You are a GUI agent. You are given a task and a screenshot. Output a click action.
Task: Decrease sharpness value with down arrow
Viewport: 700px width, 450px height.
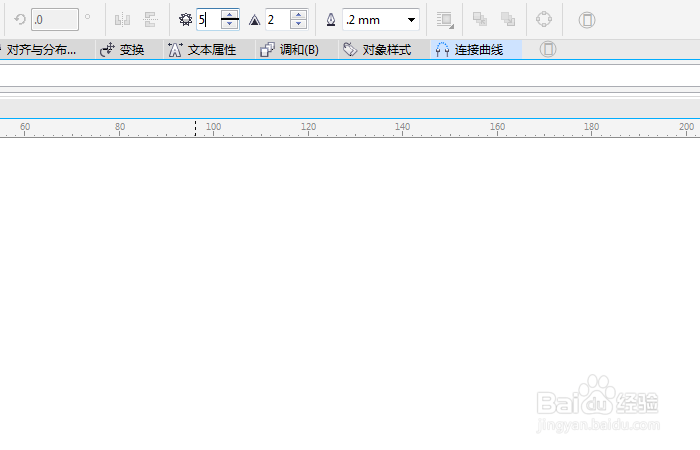(298, 25)
